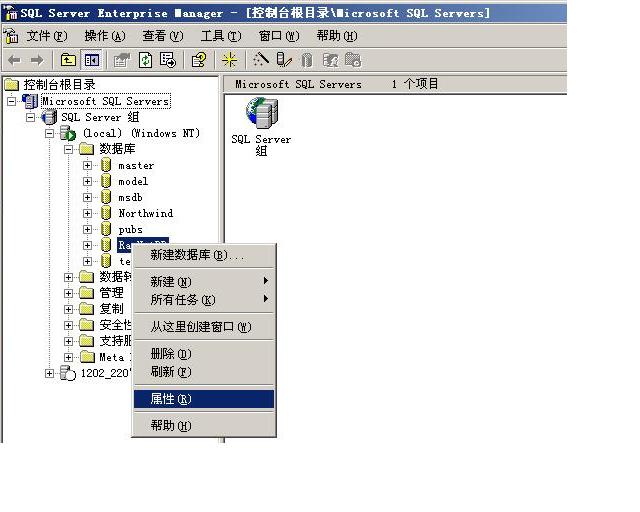Click the Run a Wizard wand icon
The image size is (640, 512).
(261, 60)
